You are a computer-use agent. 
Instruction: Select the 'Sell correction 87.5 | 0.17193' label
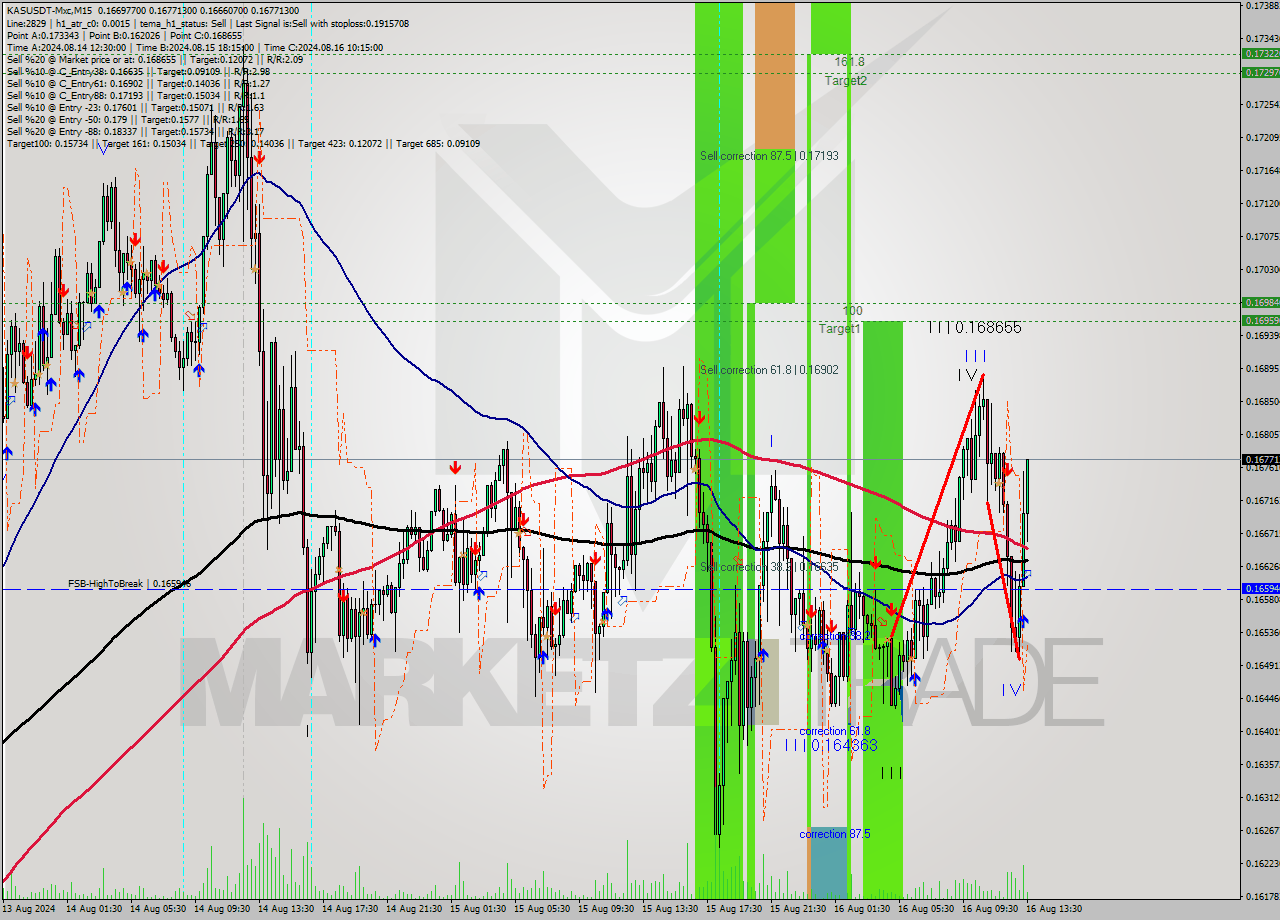[x=769, y=157]
